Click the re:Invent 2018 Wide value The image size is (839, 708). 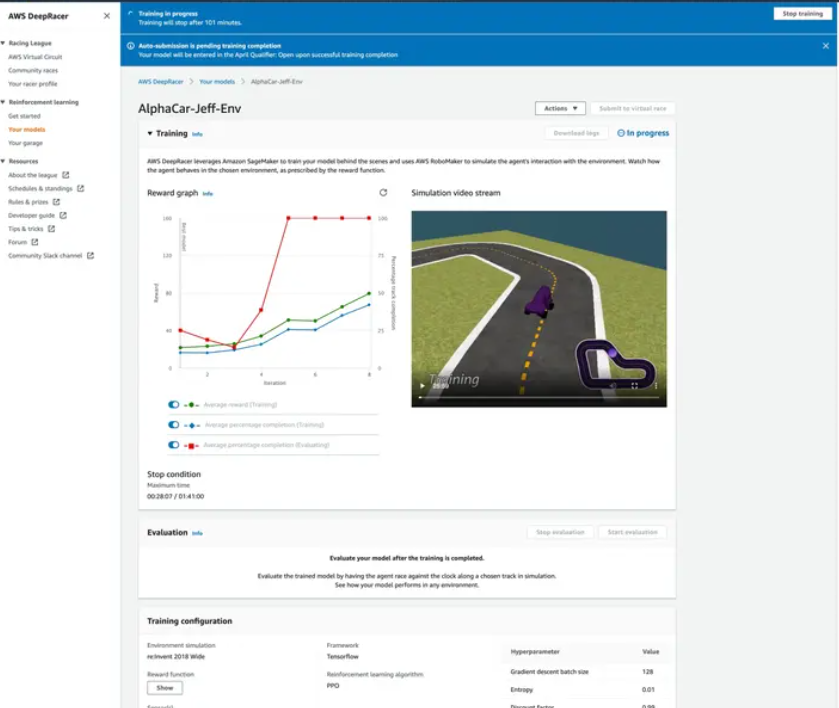176,656
